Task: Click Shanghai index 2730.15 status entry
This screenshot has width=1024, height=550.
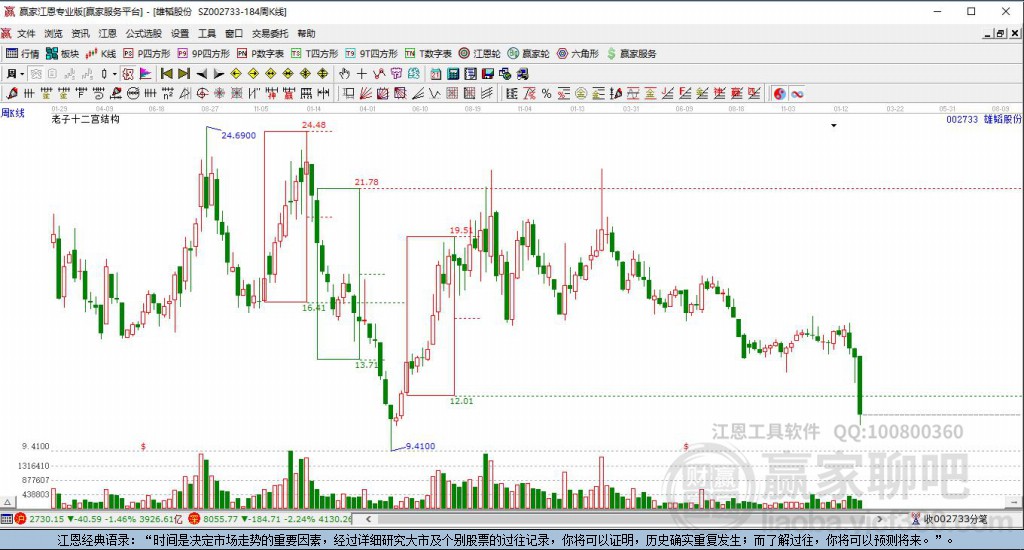Action: pyautogui.click(x=100, y=519)
